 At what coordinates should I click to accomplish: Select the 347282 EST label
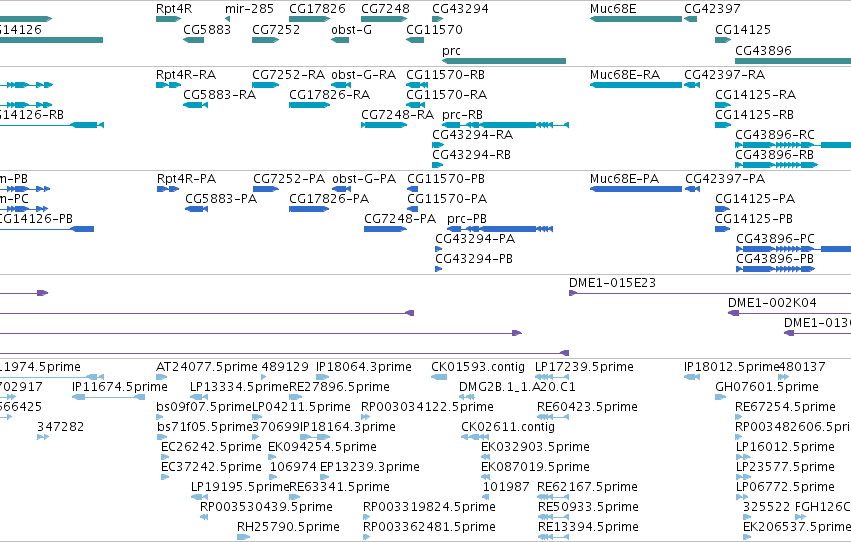[x=60, y=427]
